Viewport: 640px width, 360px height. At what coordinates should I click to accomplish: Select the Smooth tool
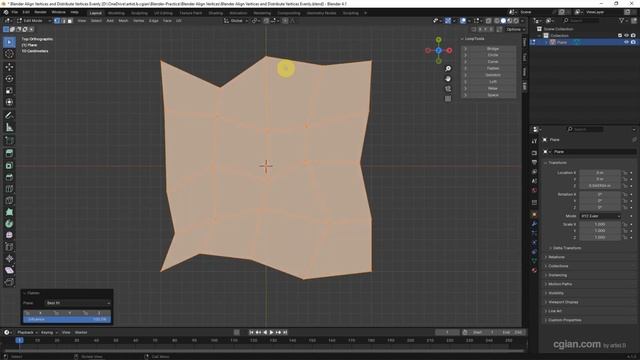click(x=9, y=236)
